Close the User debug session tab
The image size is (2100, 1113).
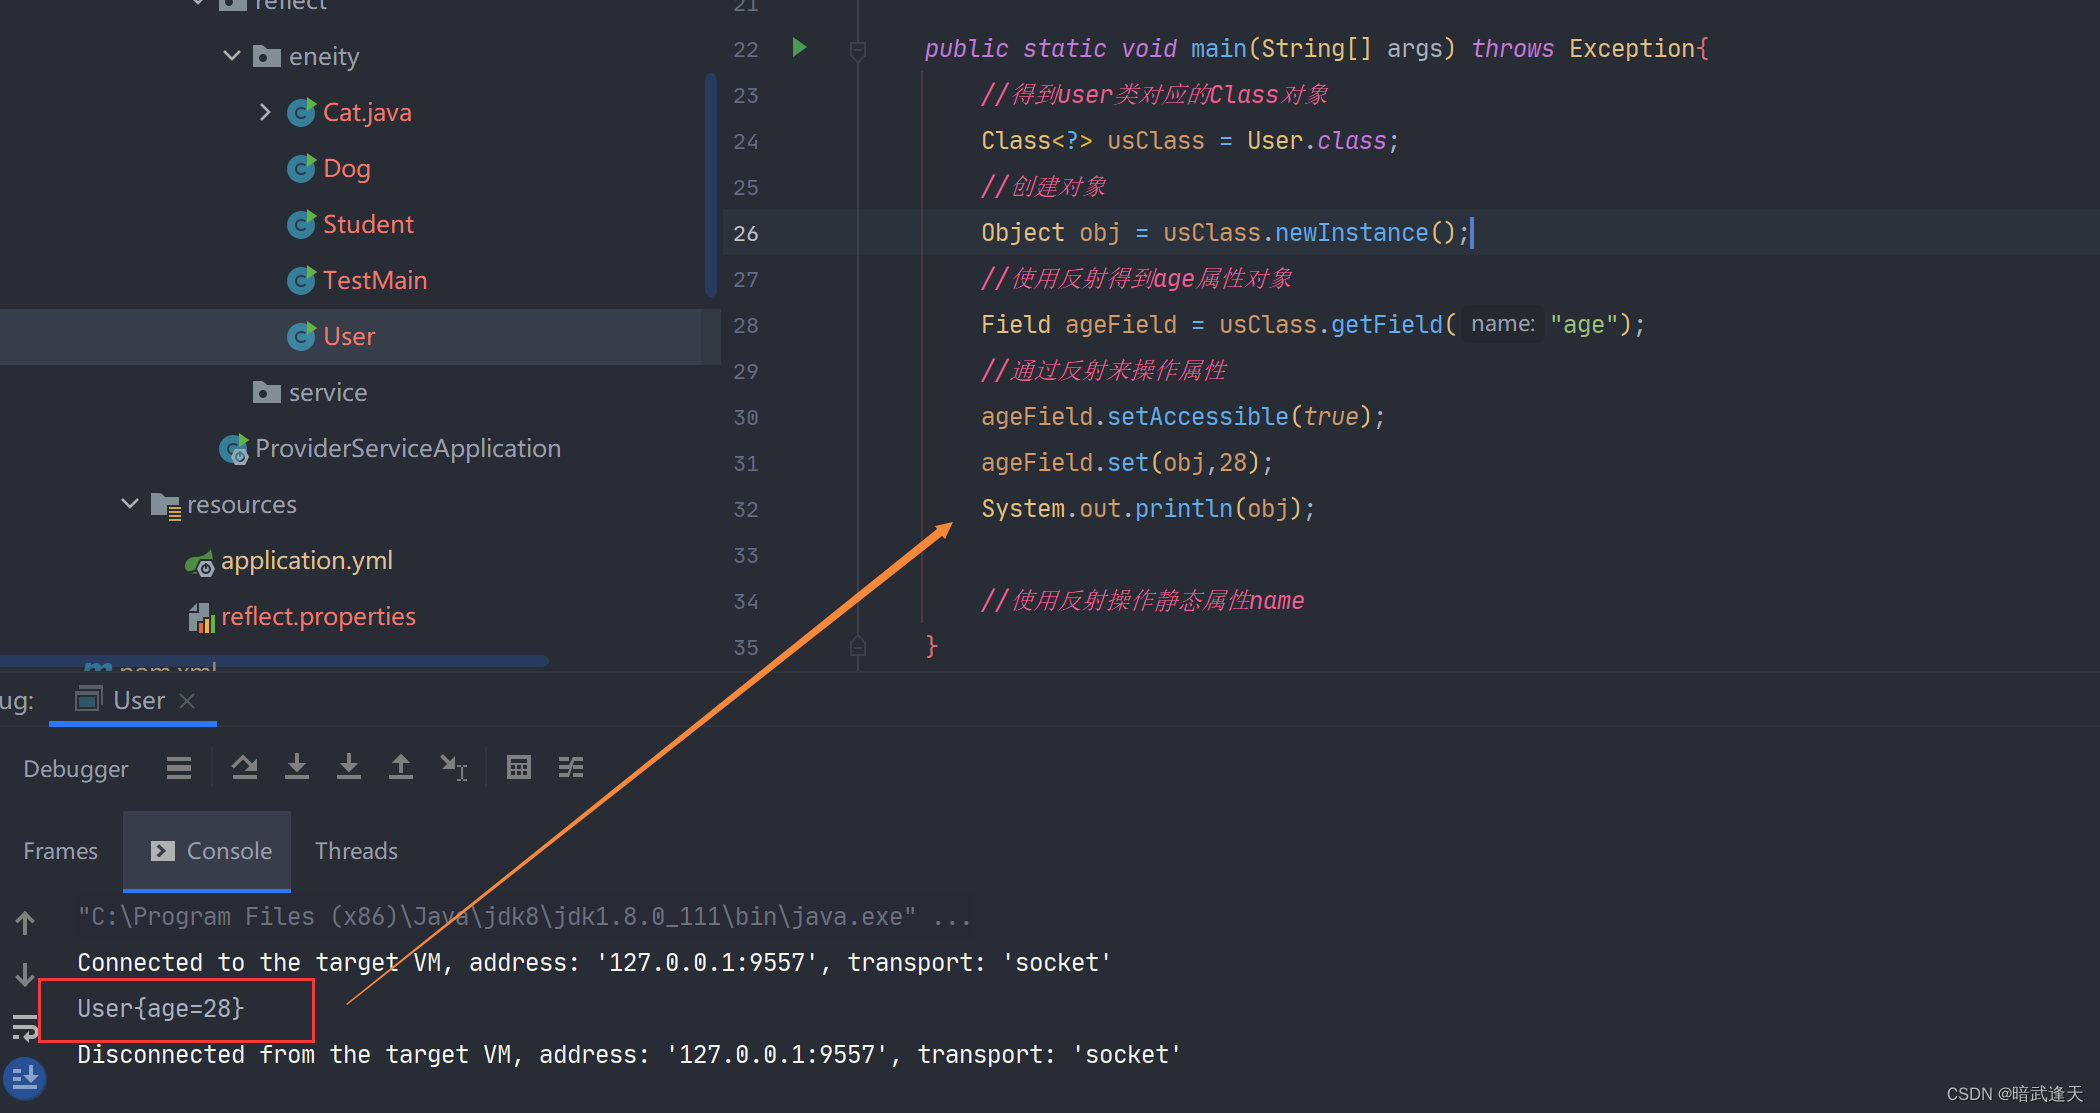tap(187, 701)
